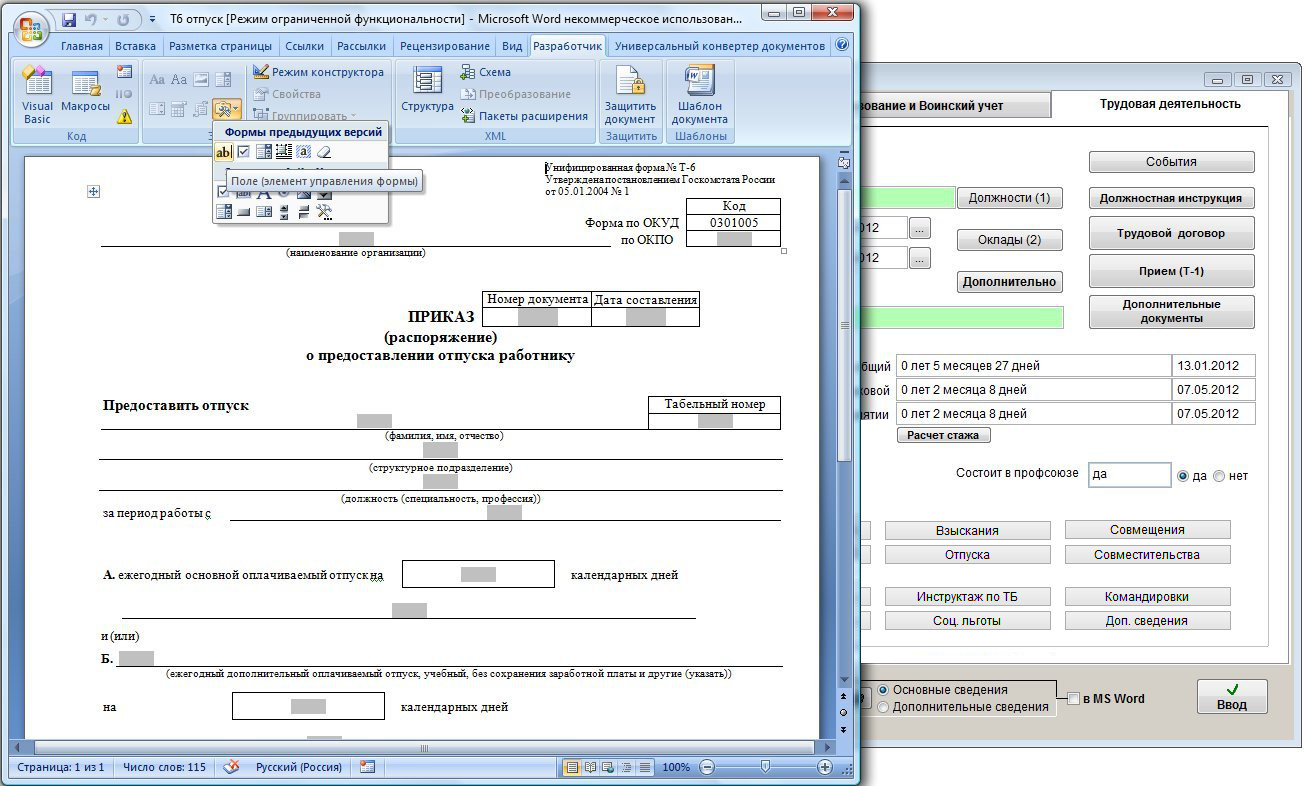1305x786 pixels.
Task: Adjust the zoom slider in status bar
Action: click(x=765, y=767)
